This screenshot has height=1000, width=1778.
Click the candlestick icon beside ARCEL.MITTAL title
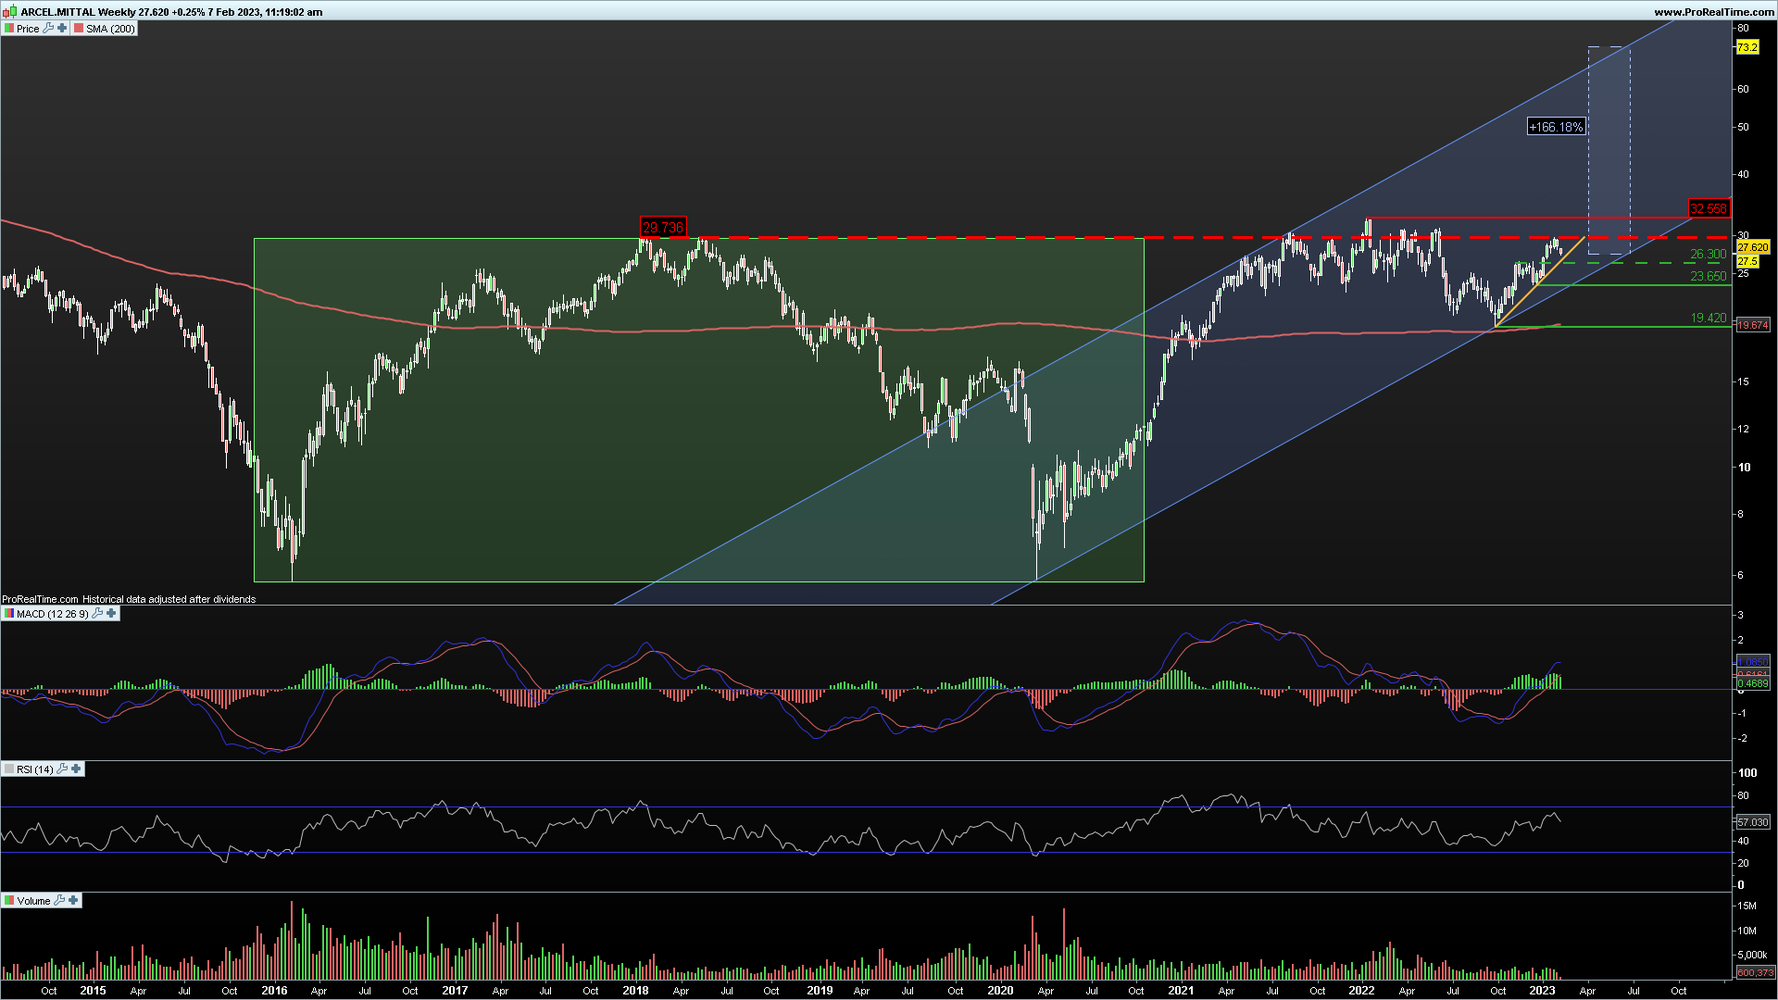pos(9,12)
